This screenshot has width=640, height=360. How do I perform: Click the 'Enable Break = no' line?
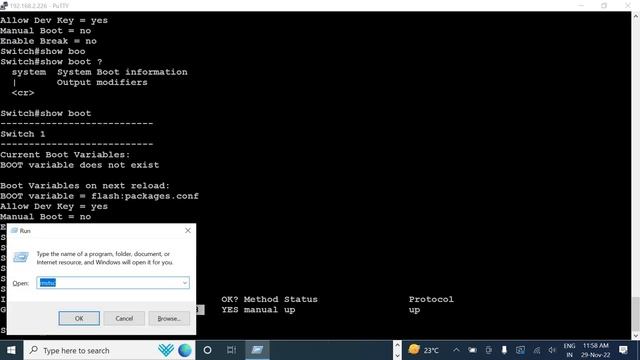pyautogui.click(x=48, y=41)
